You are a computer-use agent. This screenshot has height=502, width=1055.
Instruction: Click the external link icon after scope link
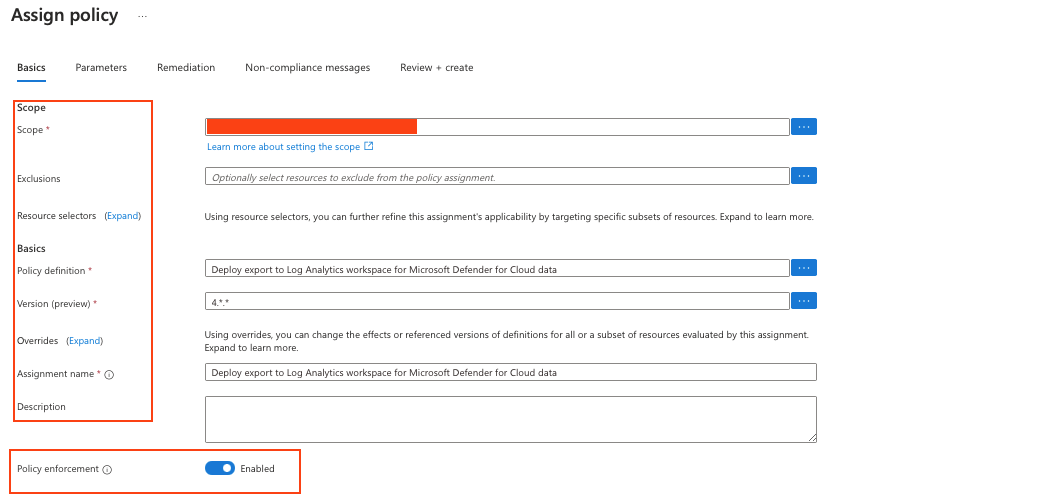click(x=369, y=146)
